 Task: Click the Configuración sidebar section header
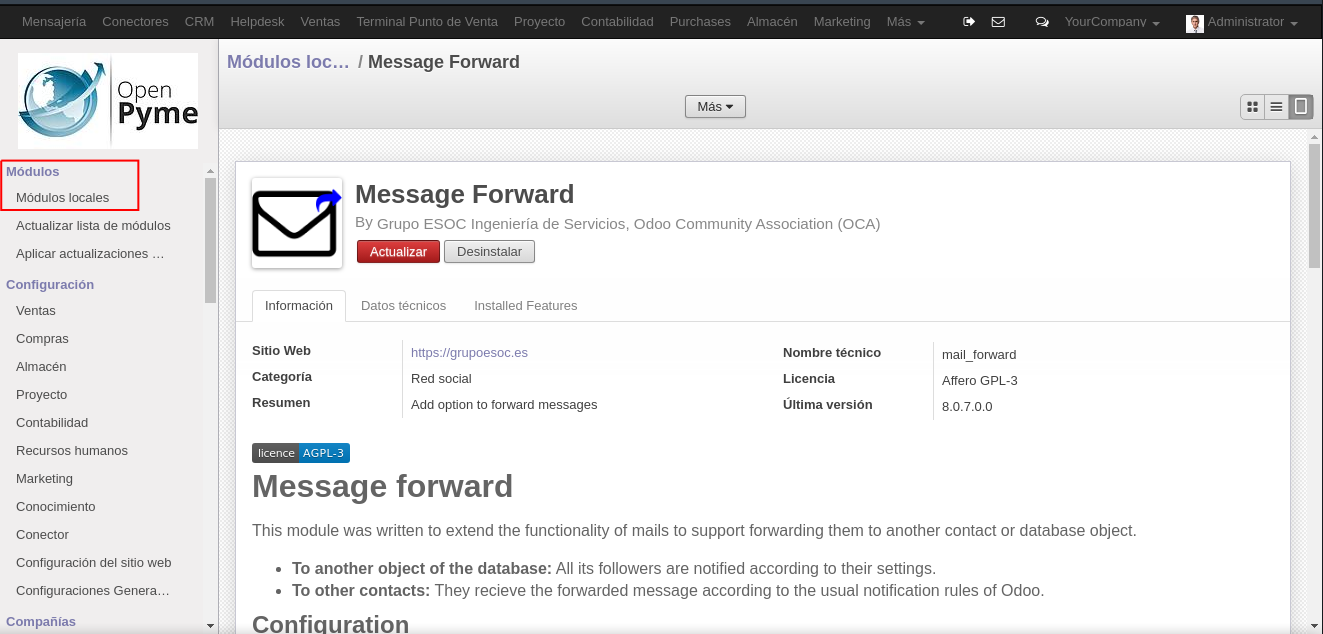tap(50, 285)
